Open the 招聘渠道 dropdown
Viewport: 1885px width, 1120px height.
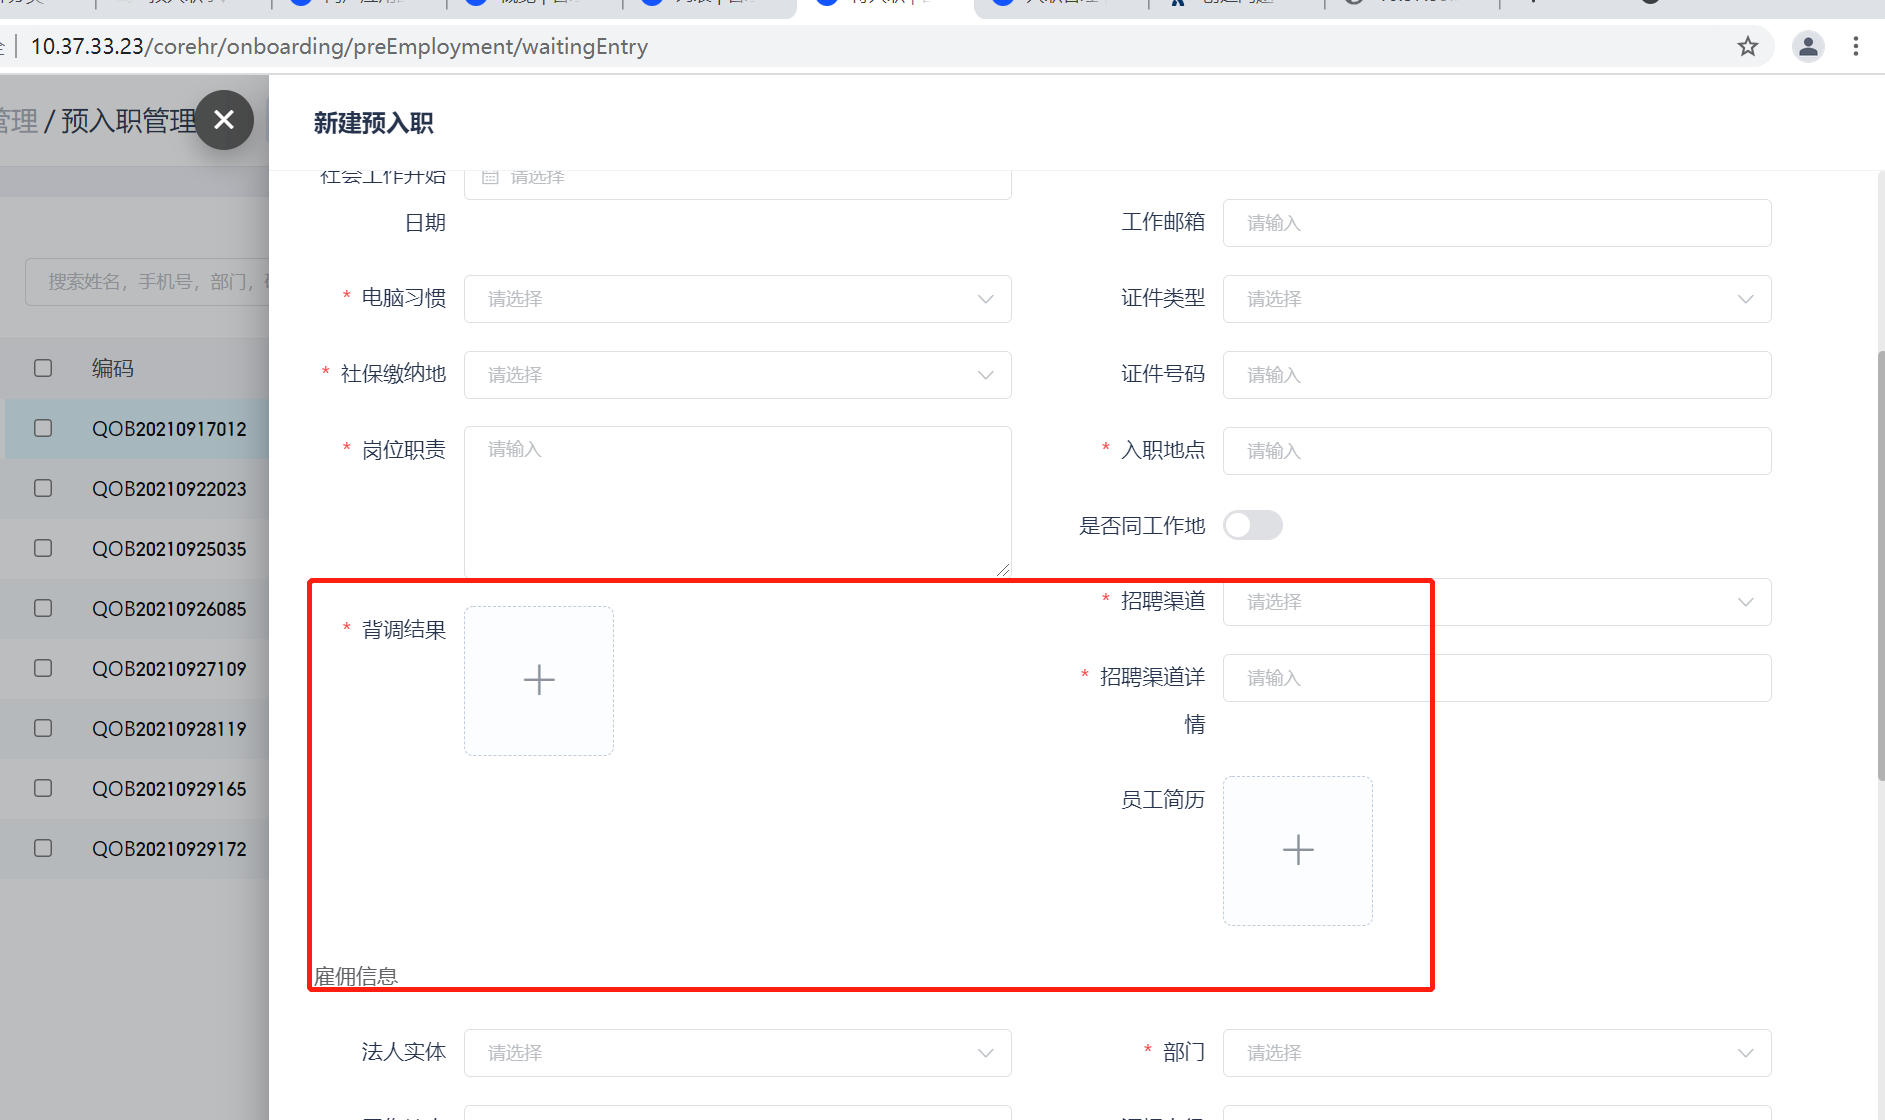click(x=1496, y=602)
